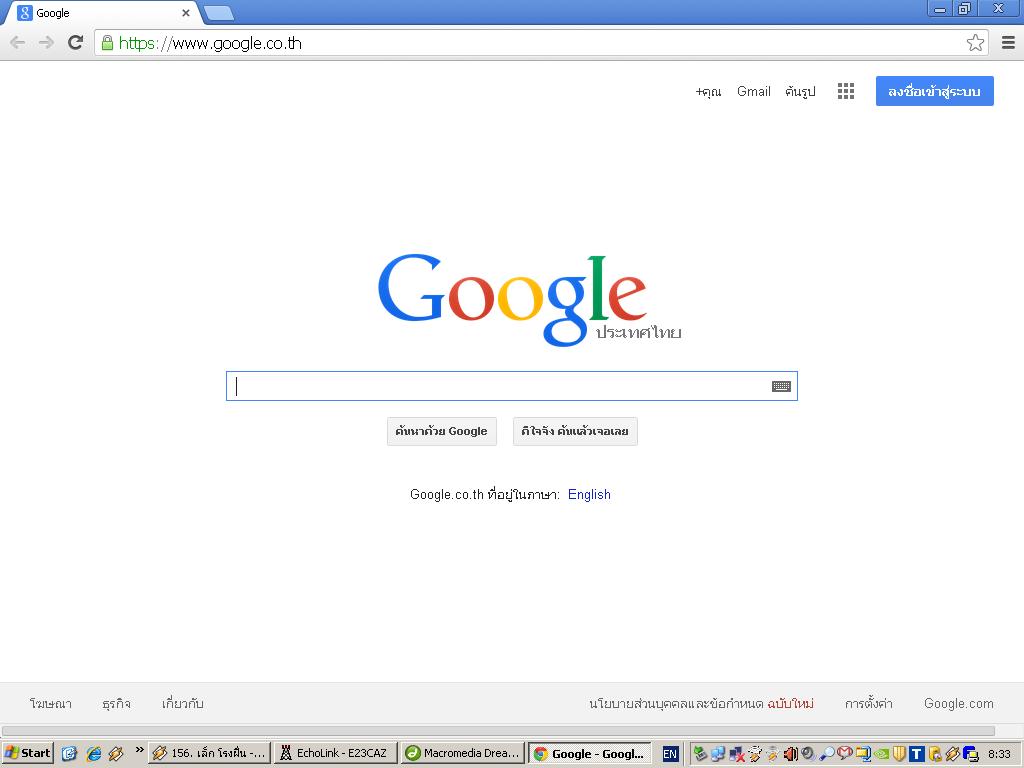Close the Google tab
Screen dimensions: 1024x768
(x=185, y=13)
